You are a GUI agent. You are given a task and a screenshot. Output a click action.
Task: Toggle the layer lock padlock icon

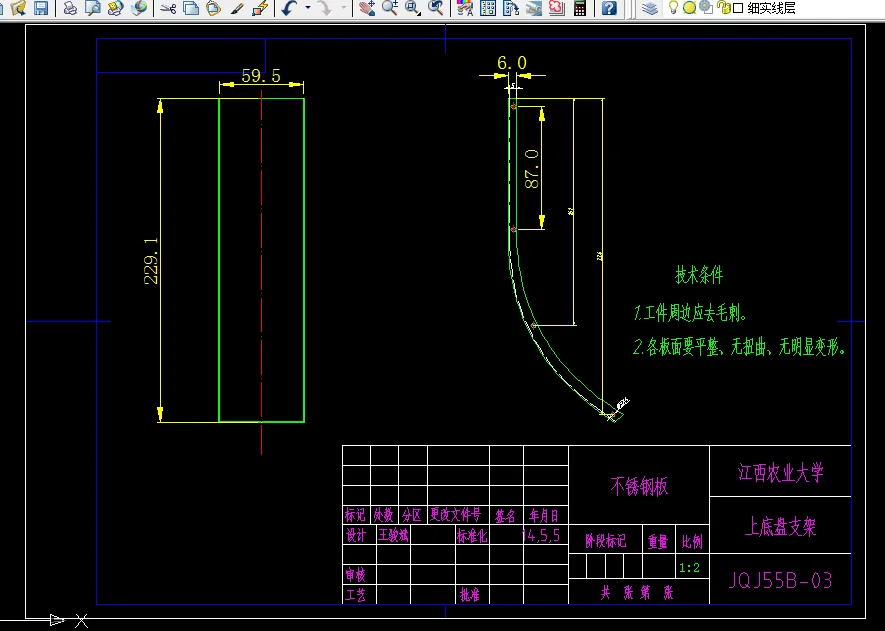pyautogui.click(x=722, y=7)
